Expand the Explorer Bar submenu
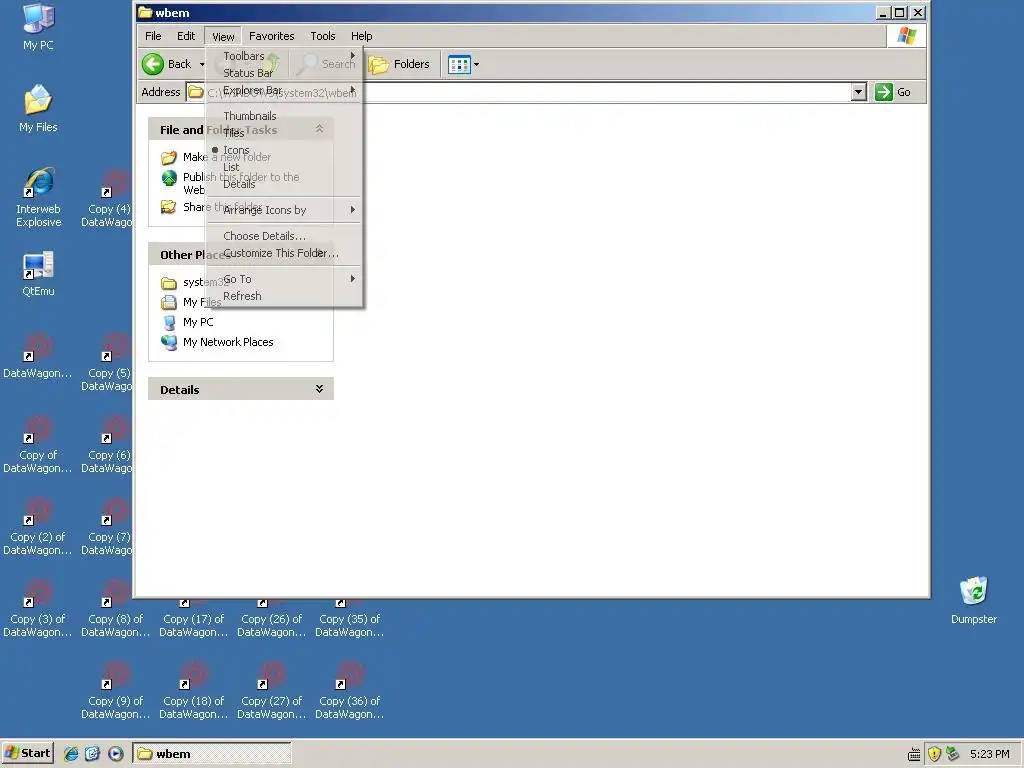The width and height of the screenshot is (1024, 768). (284, 90)
